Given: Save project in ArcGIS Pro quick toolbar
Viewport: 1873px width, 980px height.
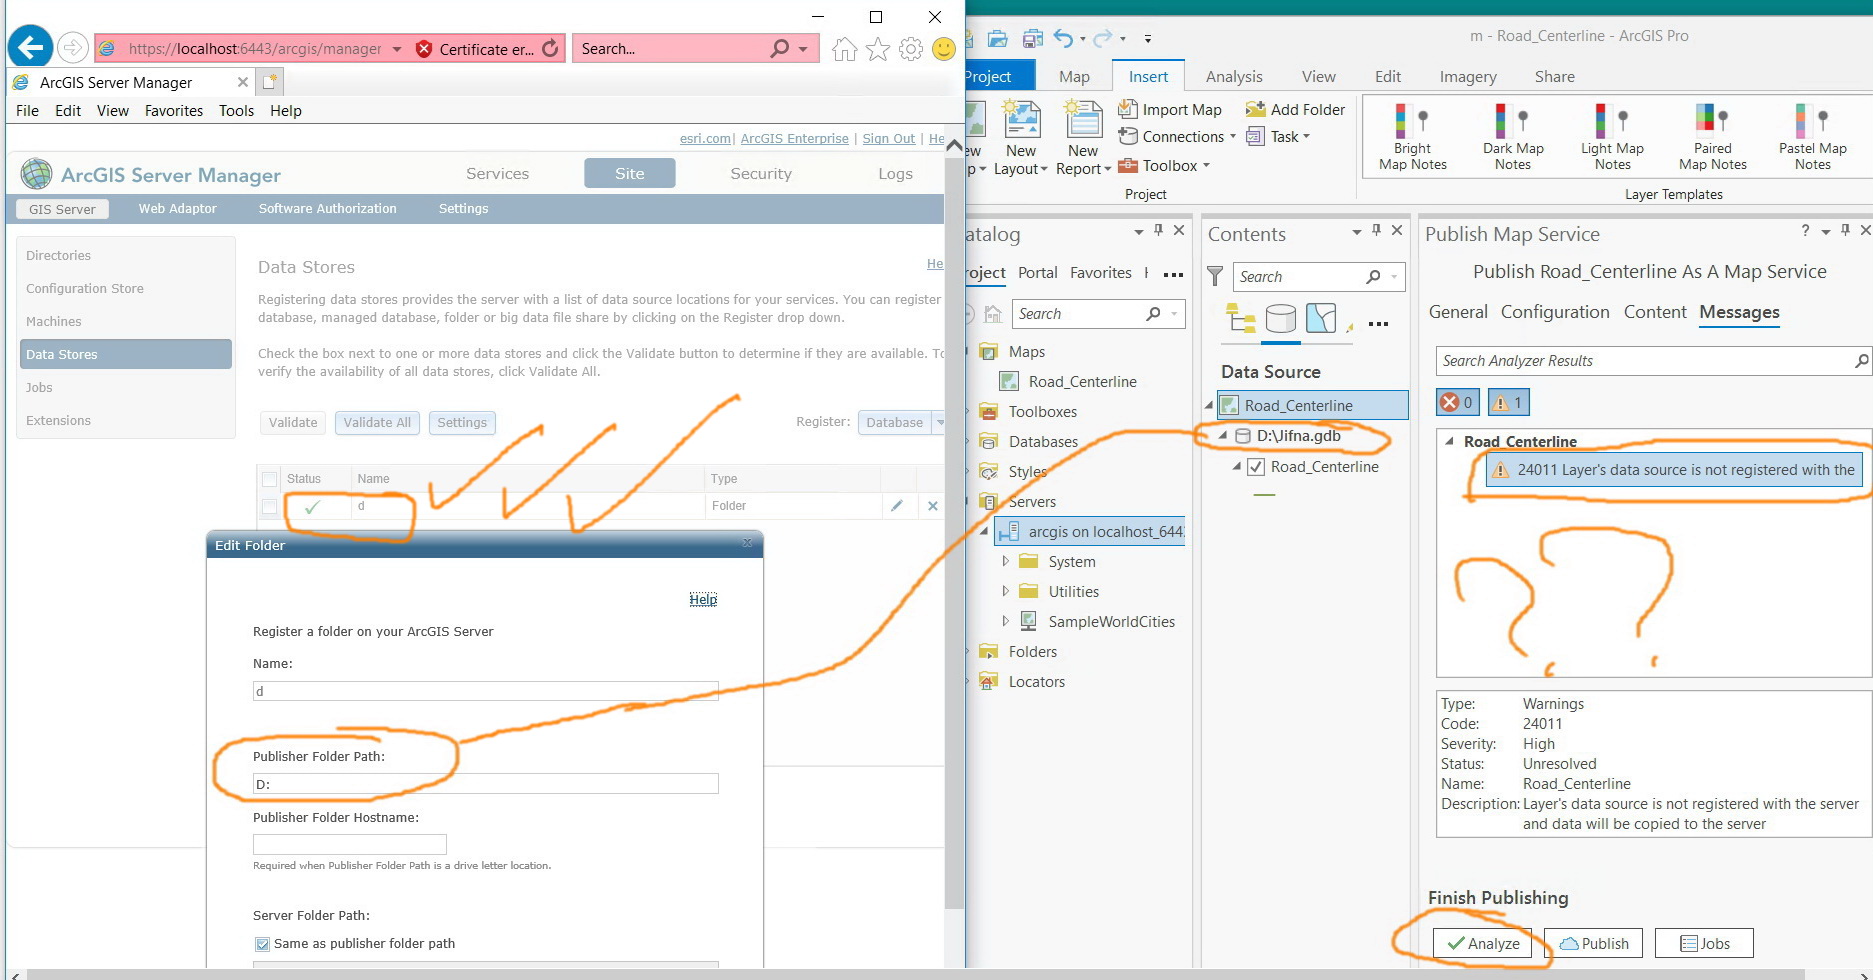Looking at the screenshot, I should click(1033, 38).
